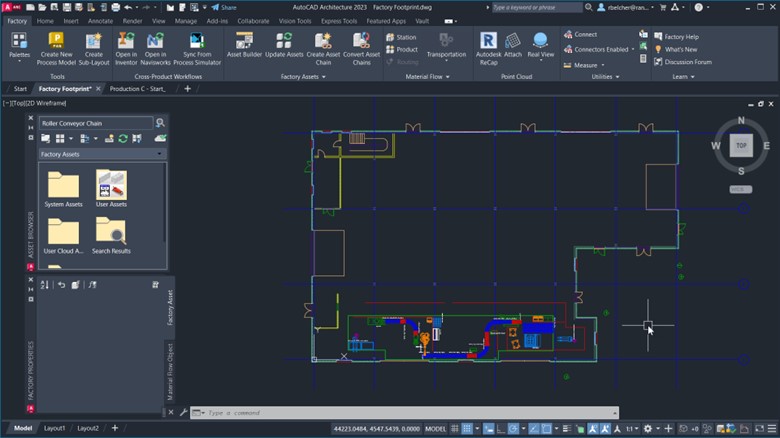780x438 pixels.
Task: Click asset search magnifier icon
Action: click(160, 122)
